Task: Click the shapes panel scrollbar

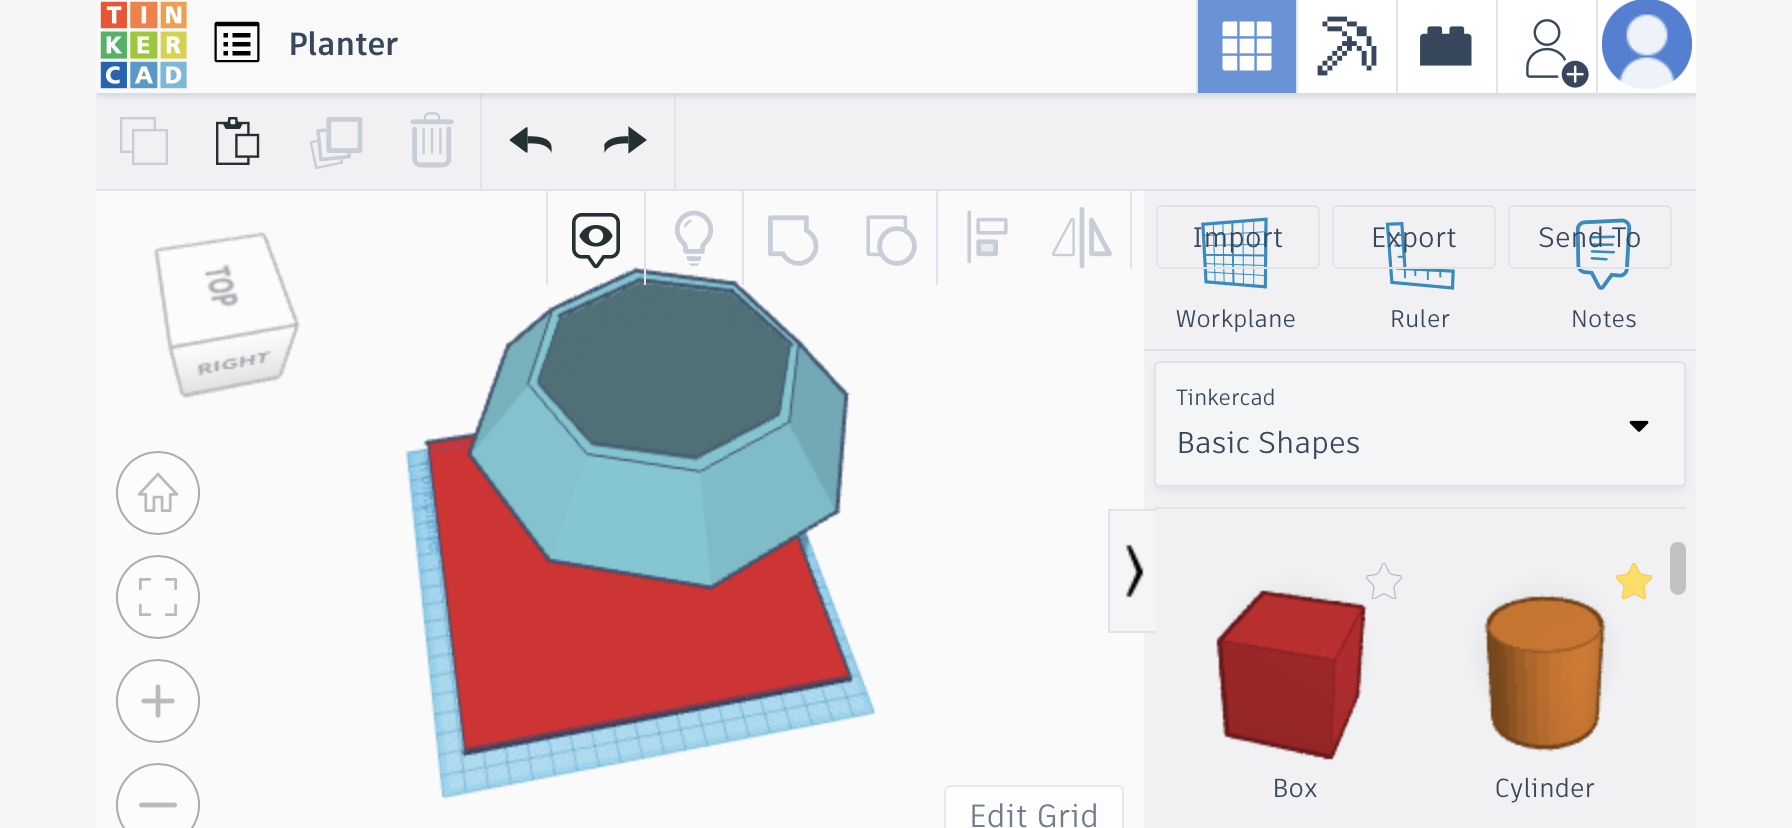Action: coord(1678,568)
